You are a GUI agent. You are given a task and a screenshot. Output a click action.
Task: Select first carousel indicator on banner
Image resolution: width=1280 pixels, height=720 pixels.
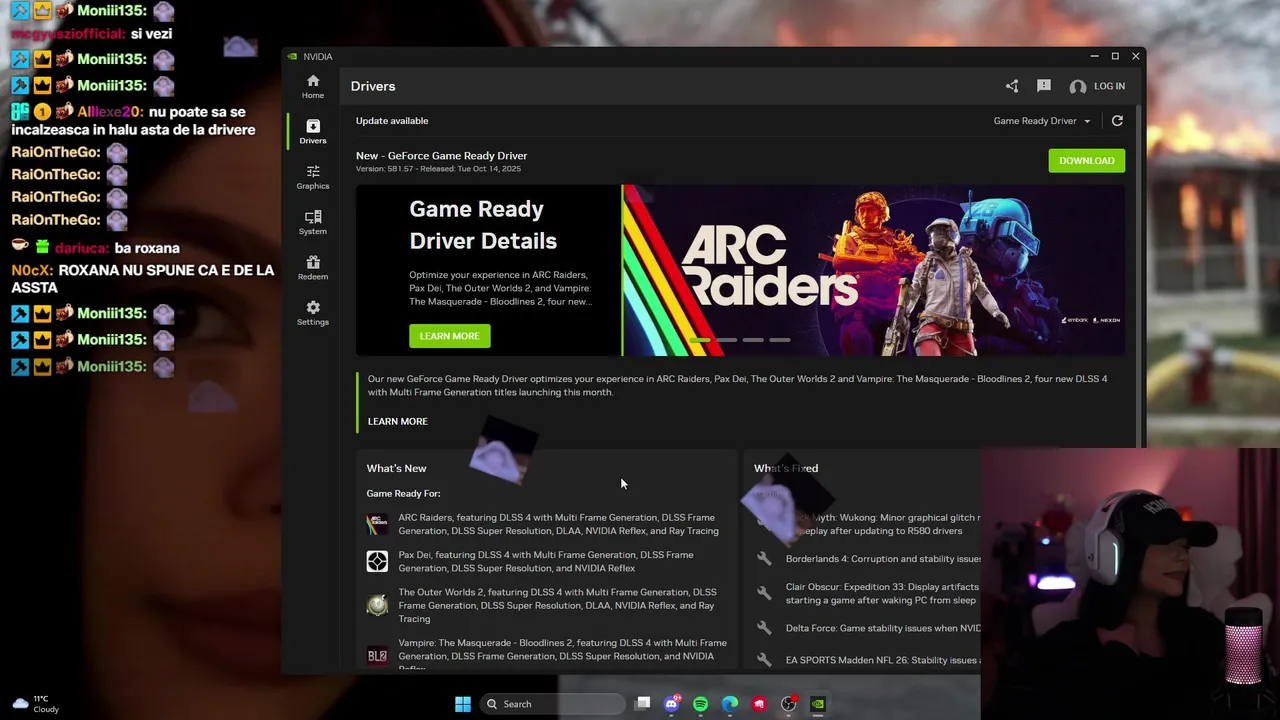point(700,340)
